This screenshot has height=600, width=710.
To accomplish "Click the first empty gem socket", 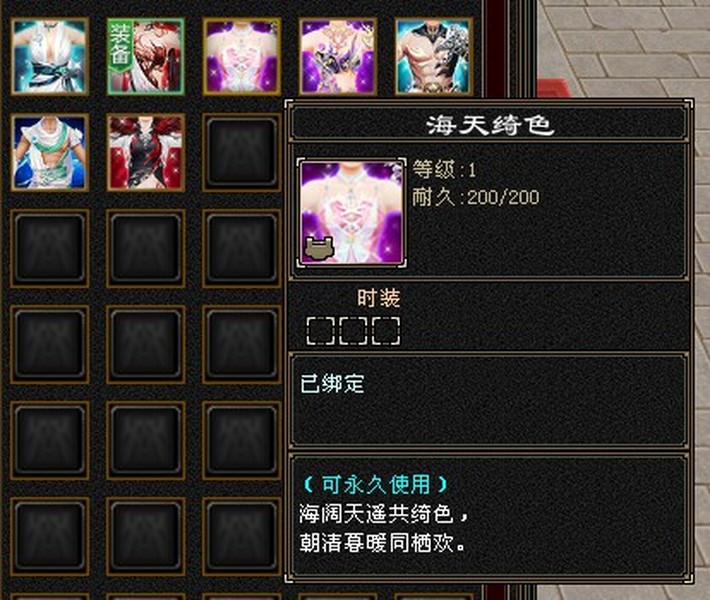I will (x=320, y=331).
